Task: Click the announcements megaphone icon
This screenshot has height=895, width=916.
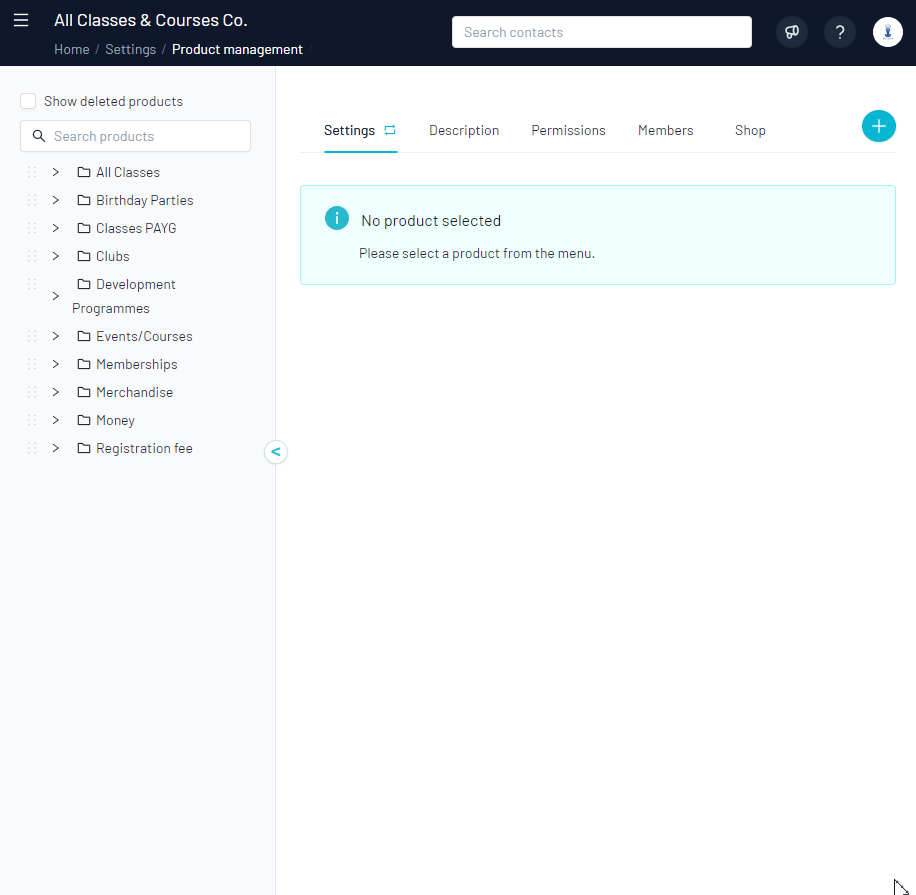Action: [x=792, y=32]
